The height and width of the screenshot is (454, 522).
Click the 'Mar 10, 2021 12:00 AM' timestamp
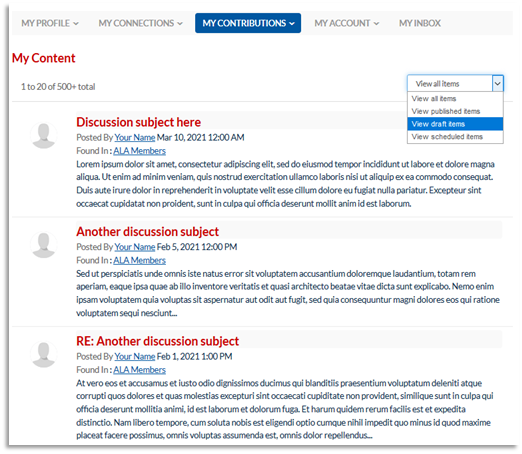coord(201,137)
